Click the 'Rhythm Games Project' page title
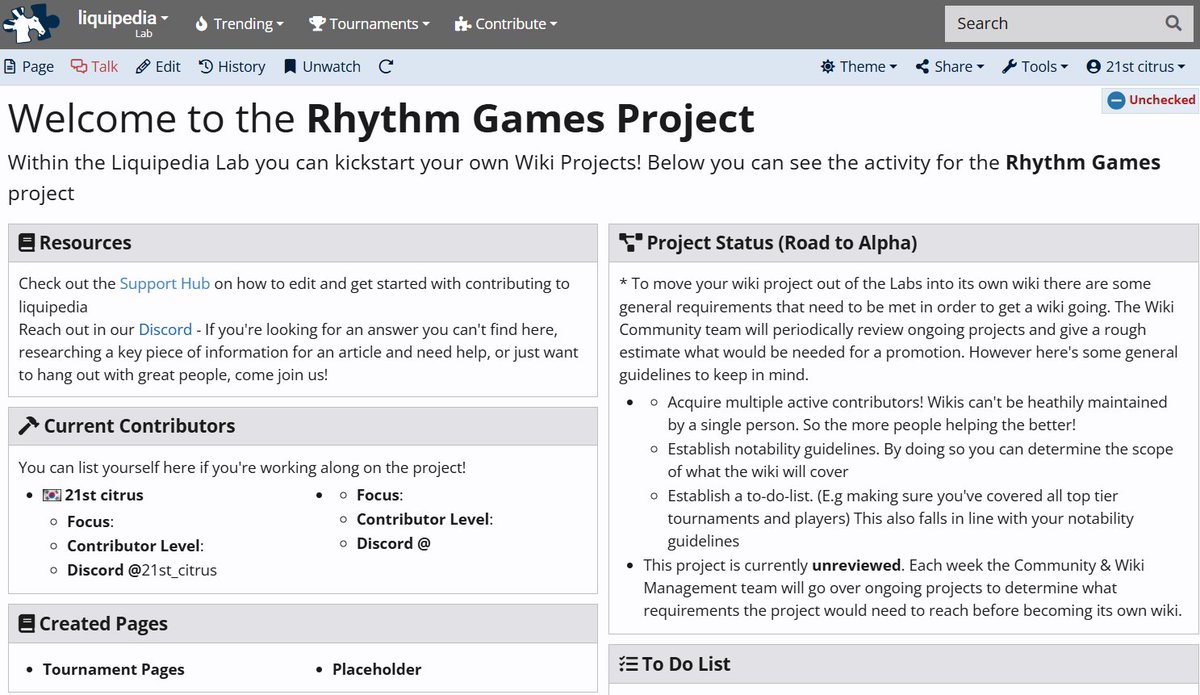This screenshot has width=1200, height=695. (530, 119)
